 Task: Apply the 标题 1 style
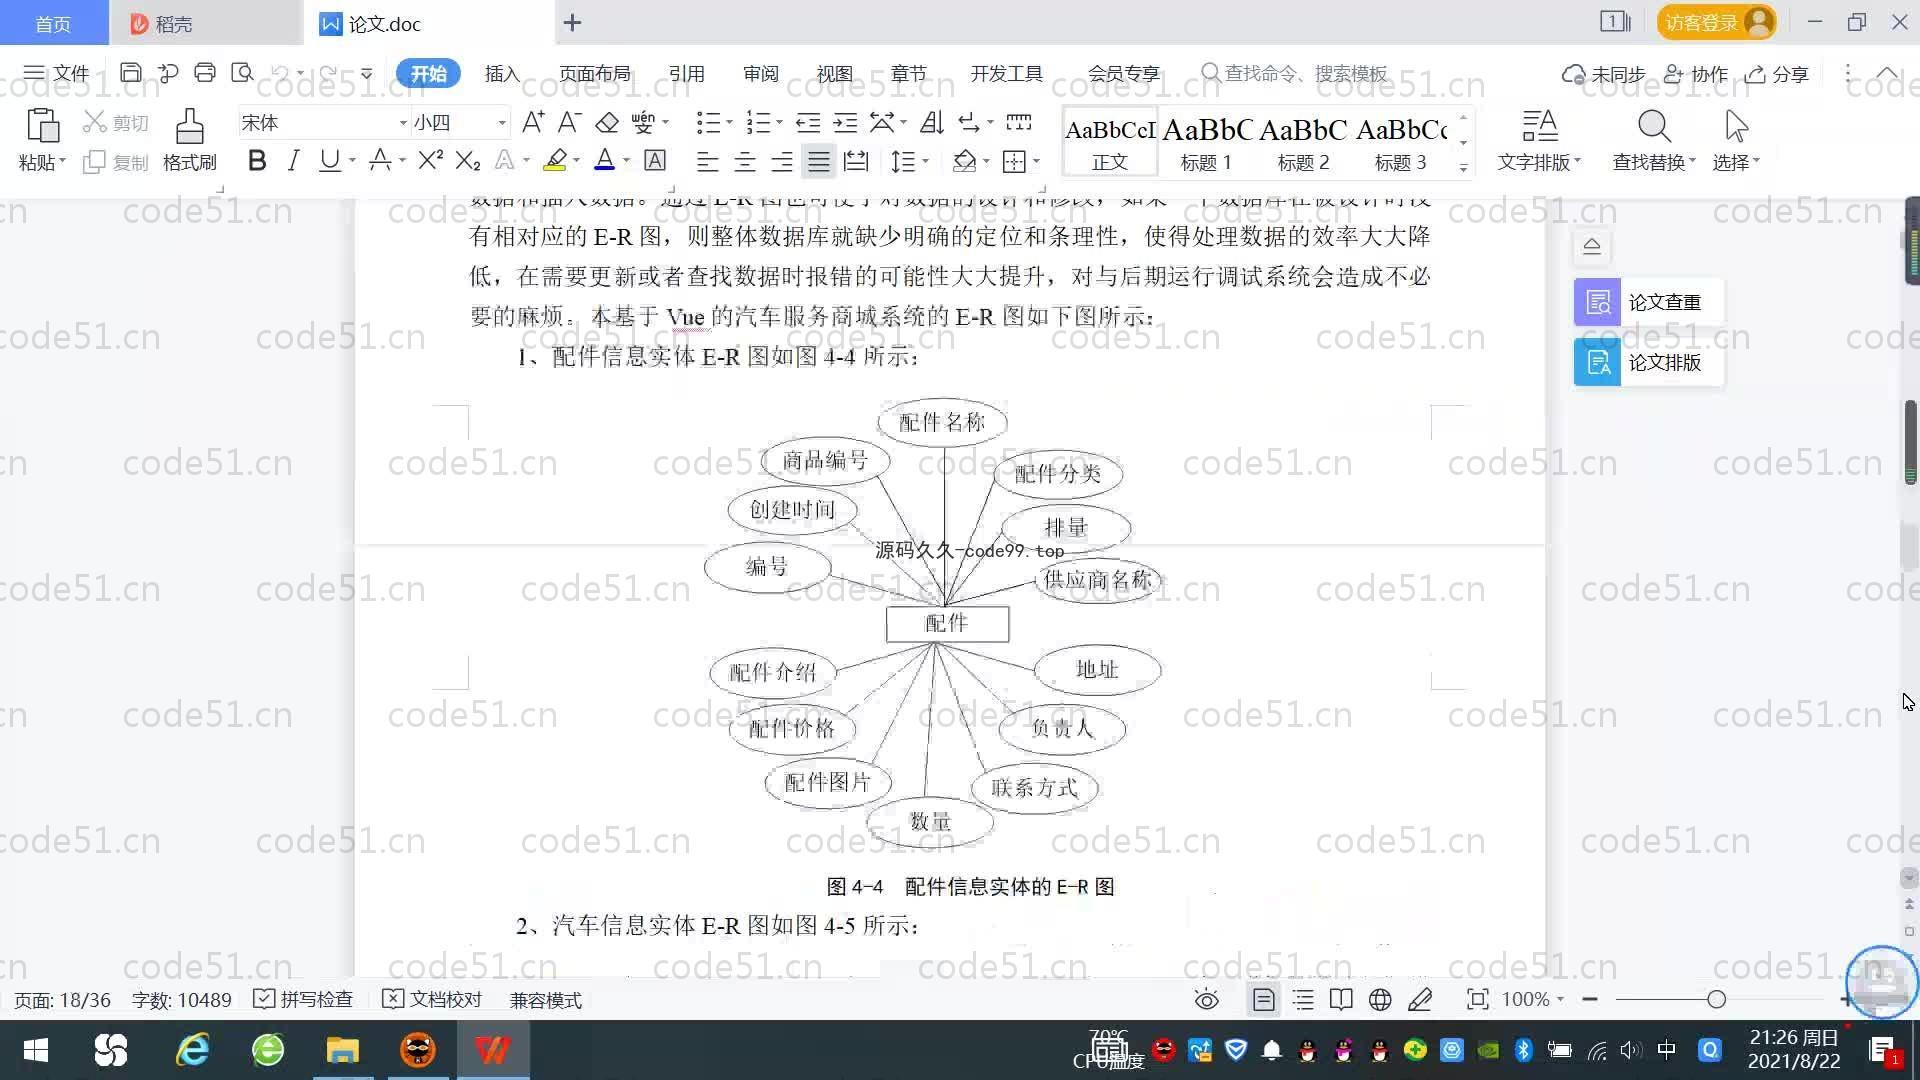(1207, 141)
